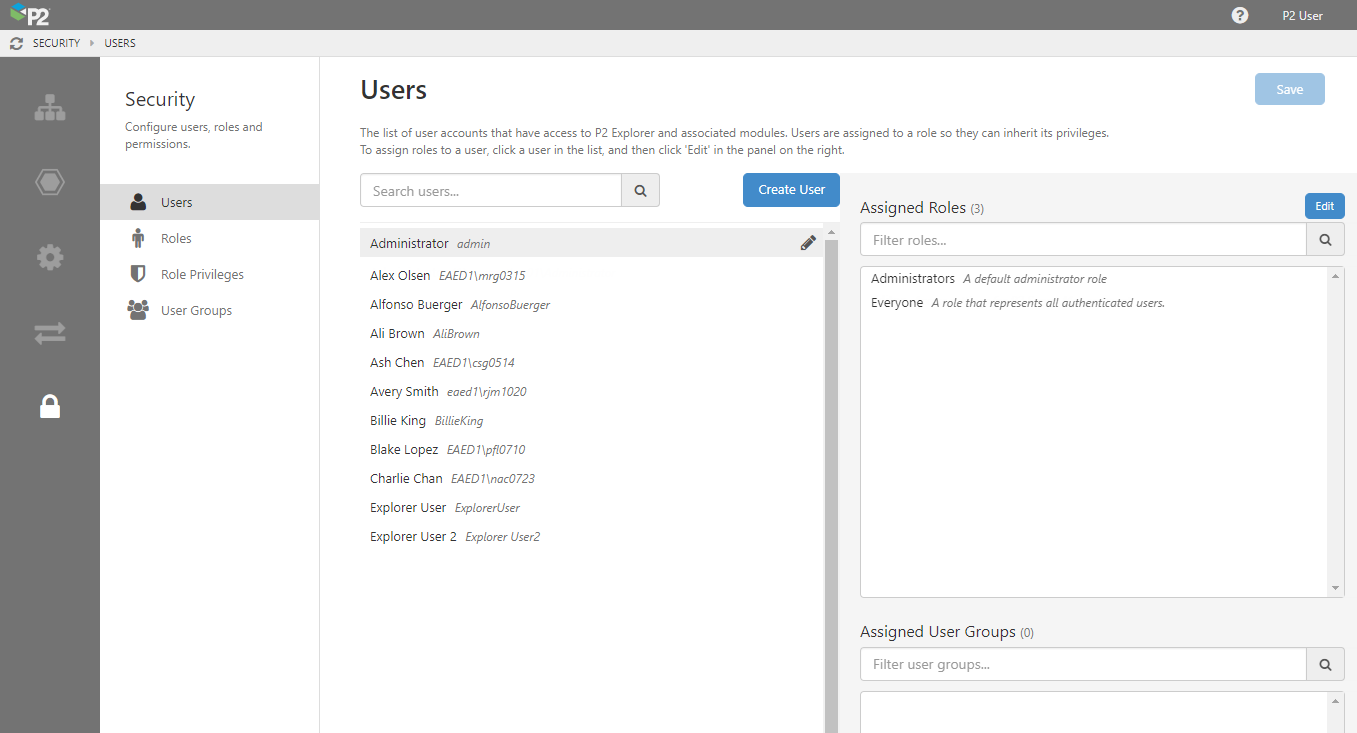This screenshot has width=1357, height=733.
Task: Open the help question mark icon
Action: coord(1240,15)
